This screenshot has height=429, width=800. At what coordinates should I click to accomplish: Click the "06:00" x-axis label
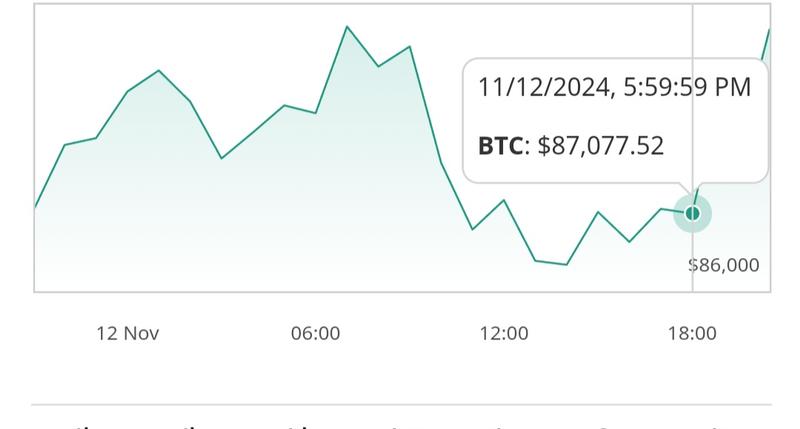[315, 333]
